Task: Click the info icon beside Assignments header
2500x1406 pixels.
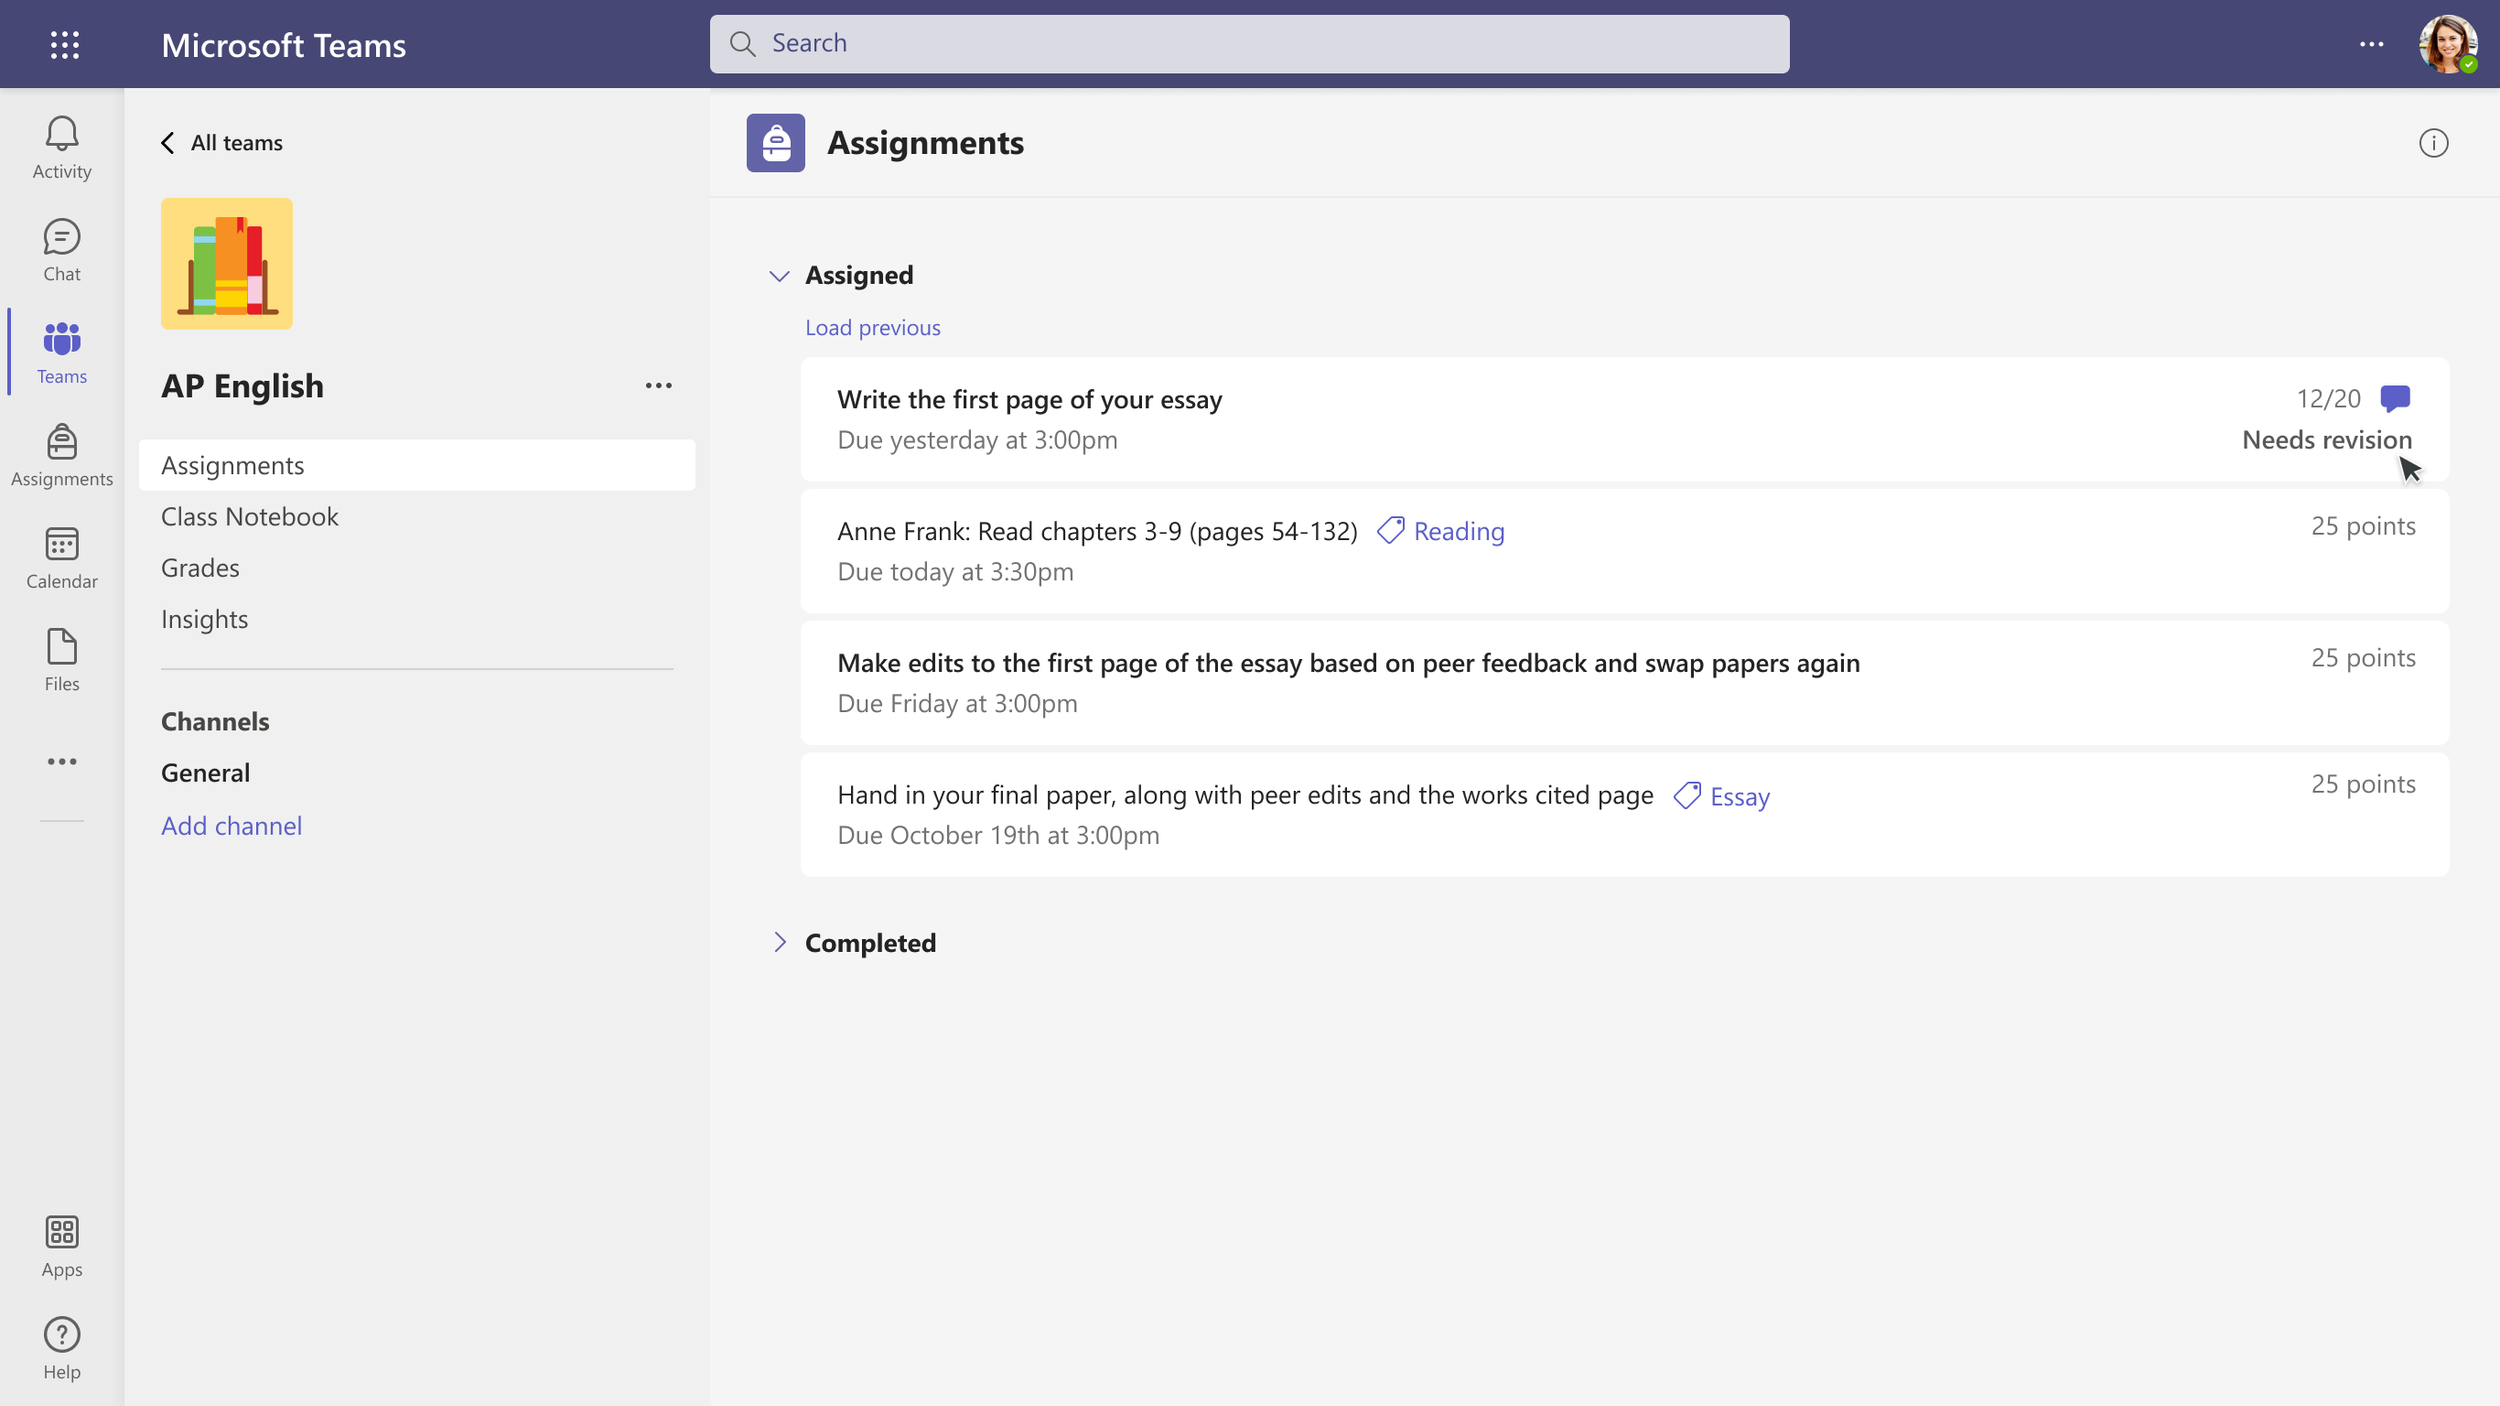Action: coord(2433,143)
